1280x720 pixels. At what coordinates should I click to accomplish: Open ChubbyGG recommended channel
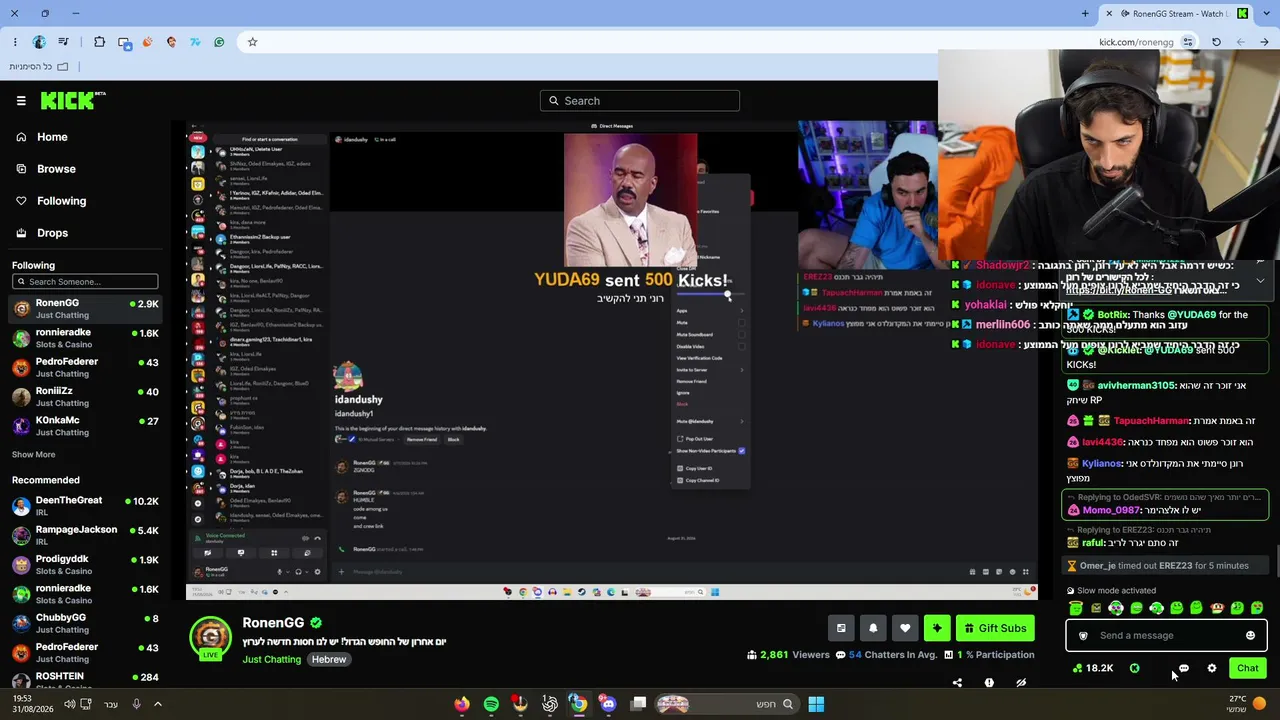[85, 624]
